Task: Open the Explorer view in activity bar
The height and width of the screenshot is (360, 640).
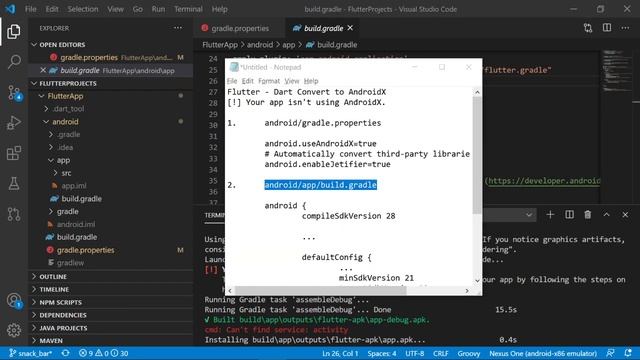Action: [13, 32]
